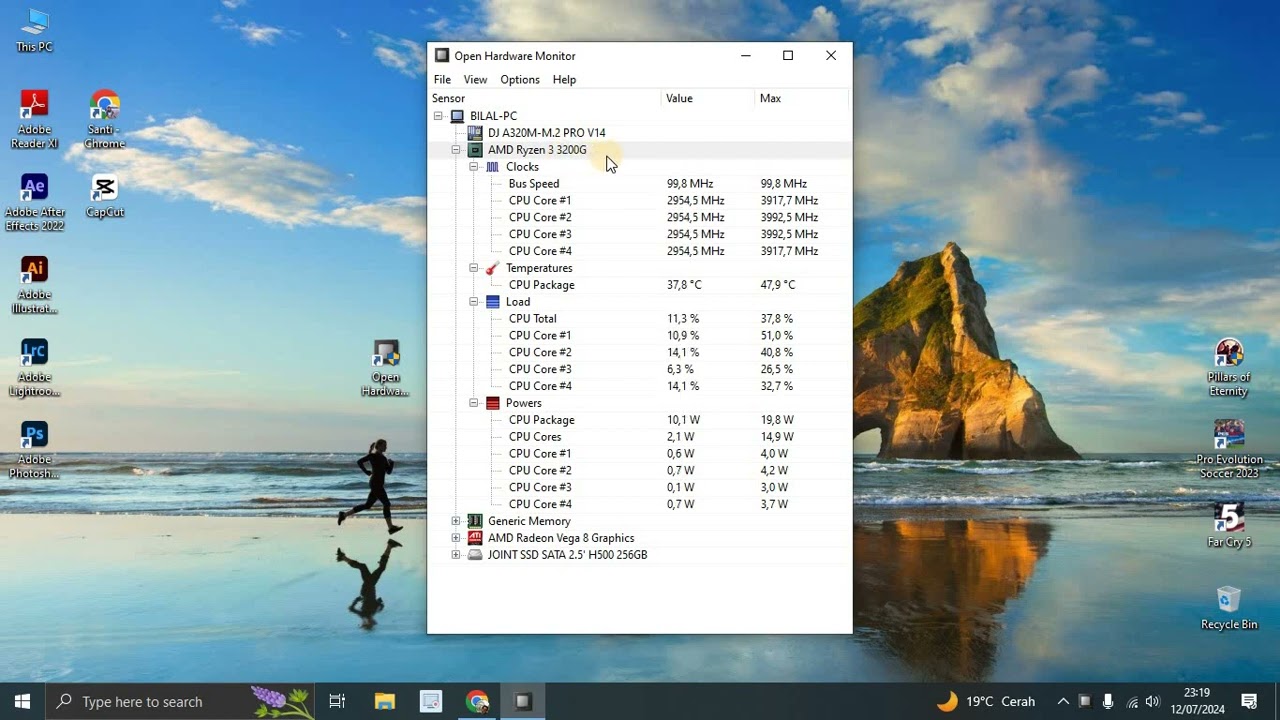Image resolution: width=1280 pixels, height=720 pixels.
Task: Select the CPU Total load row
Action: coord(640,319)
